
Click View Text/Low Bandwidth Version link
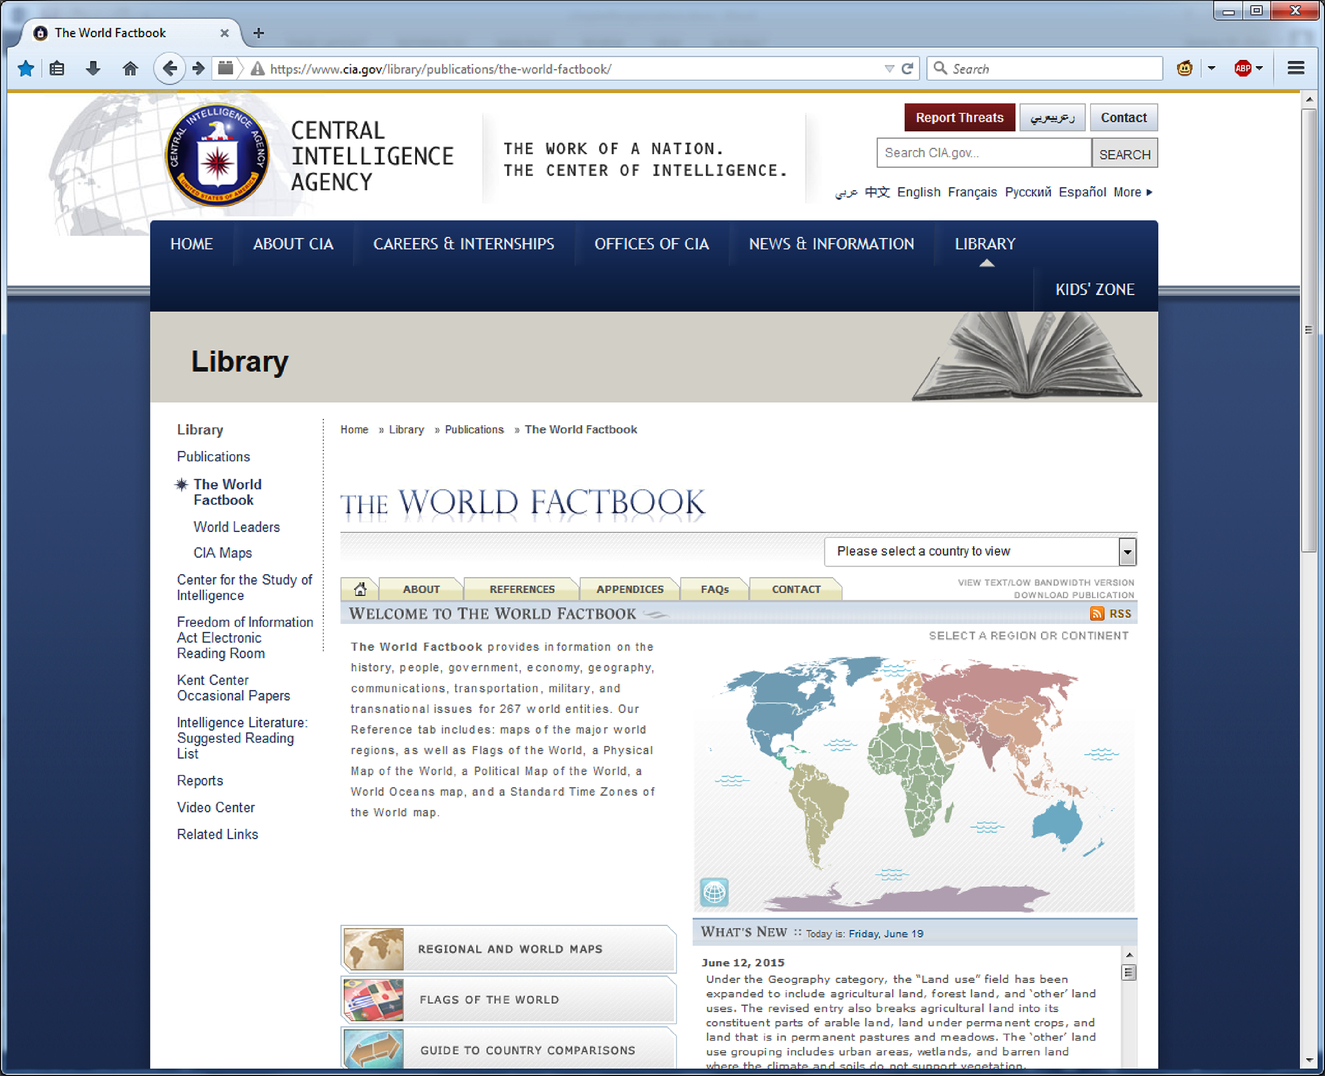(1046, 582)
